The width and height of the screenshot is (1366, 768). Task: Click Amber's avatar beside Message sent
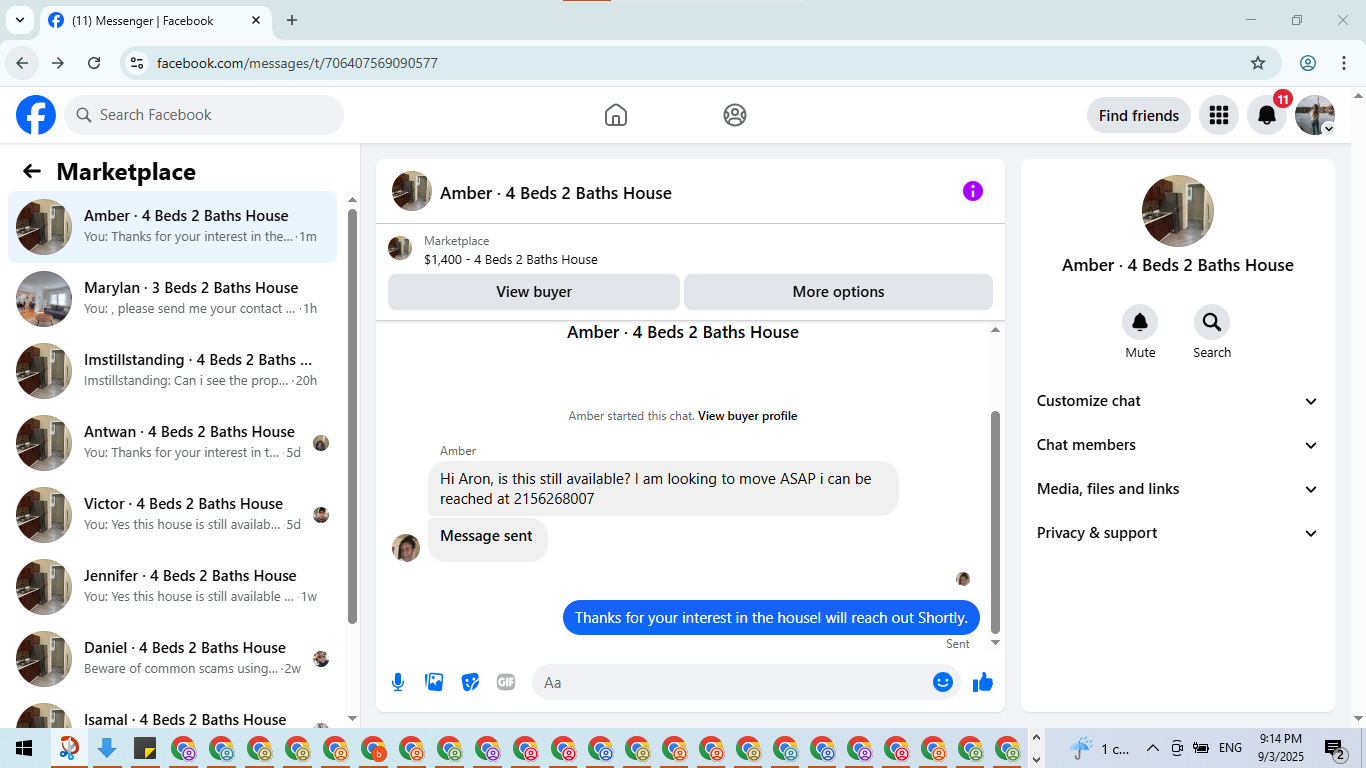click(406, 547)
